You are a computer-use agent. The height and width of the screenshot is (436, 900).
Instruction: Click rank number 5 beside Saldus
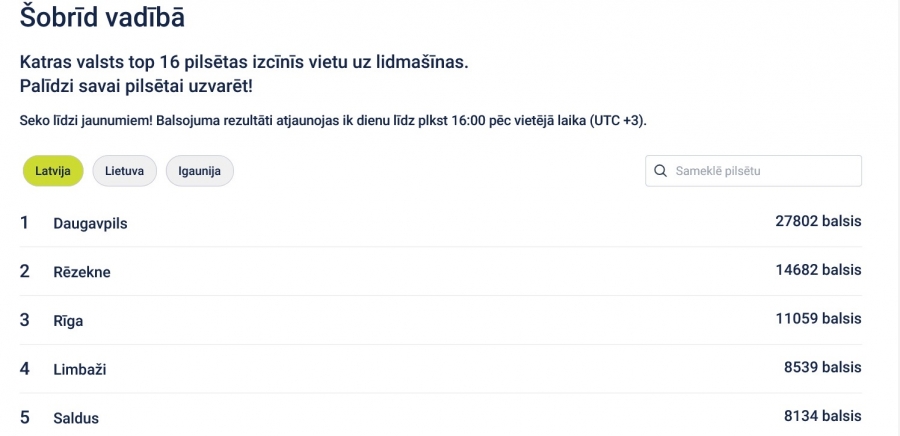click(x=25, y=417)
